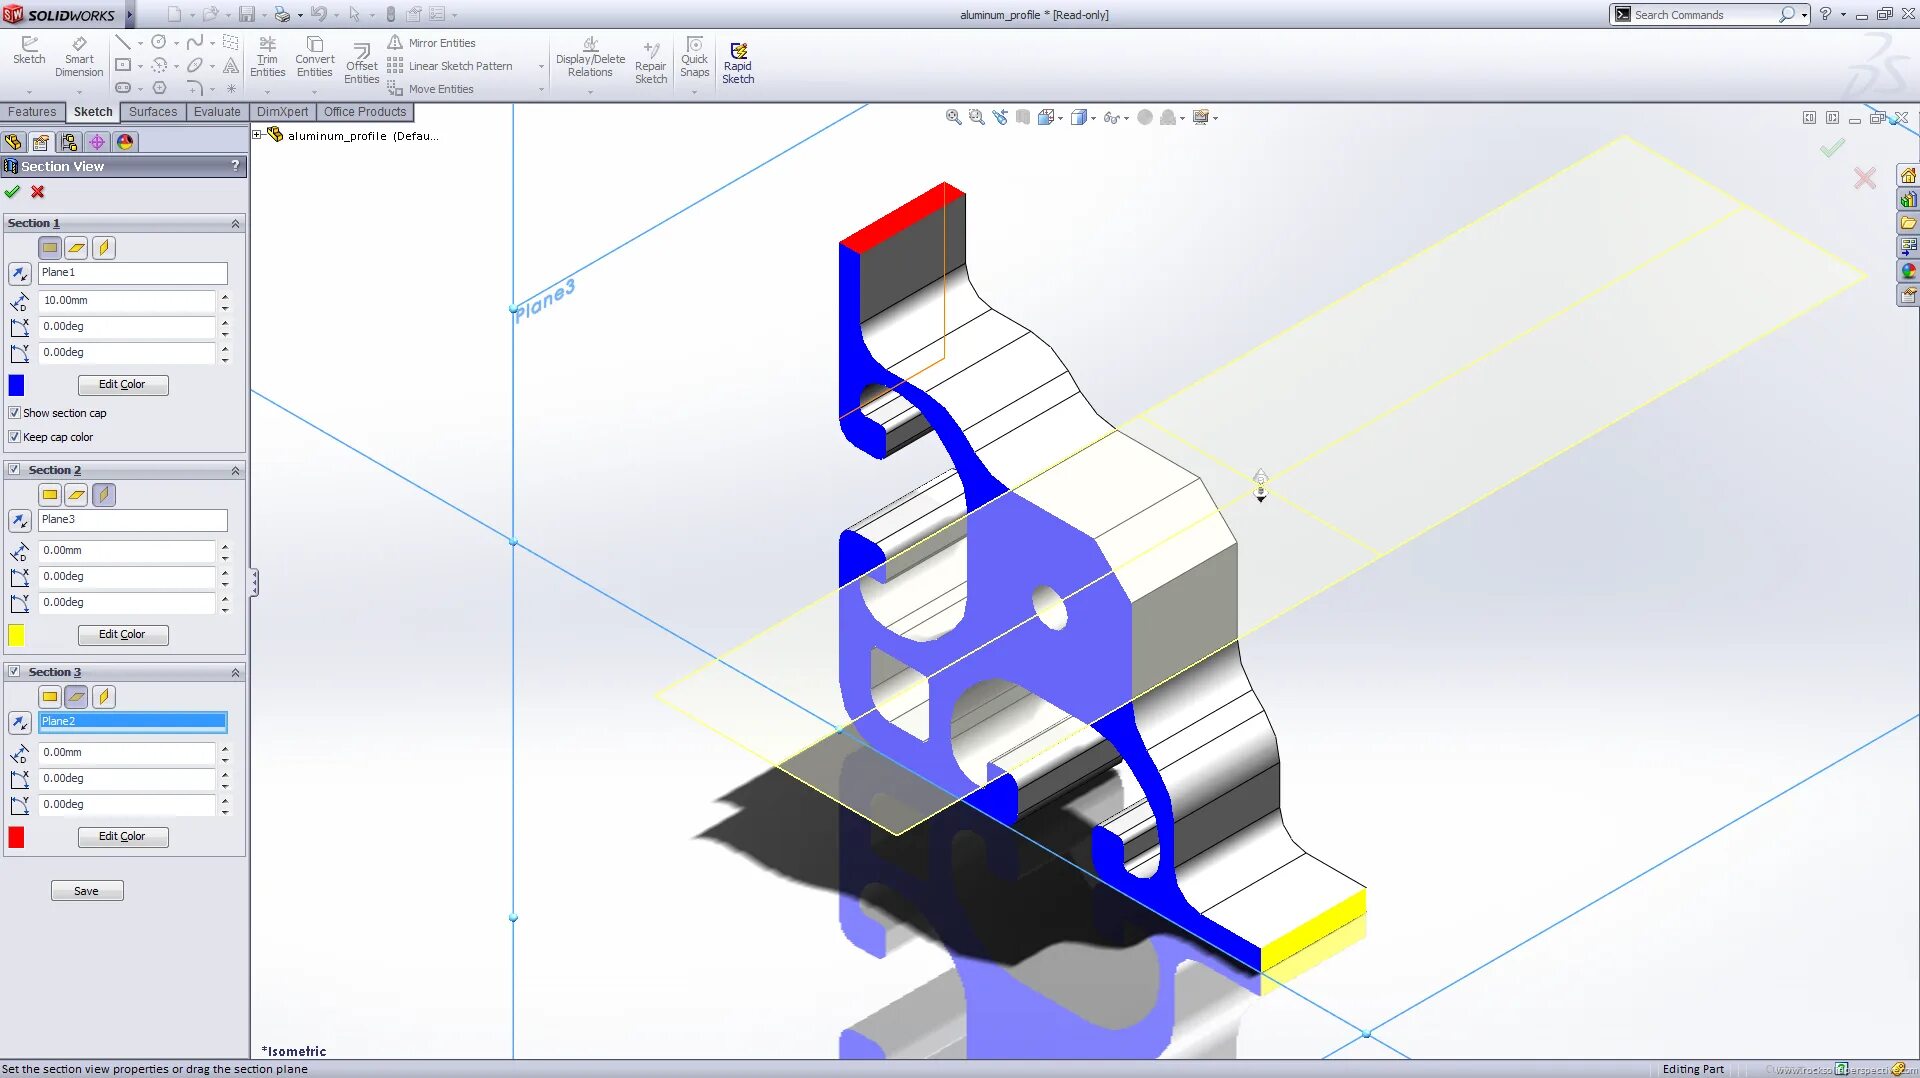Open the view orientation dropdown in heads-up toolbar
Screen dimensions: 1920x1078
pos(1093,117)
